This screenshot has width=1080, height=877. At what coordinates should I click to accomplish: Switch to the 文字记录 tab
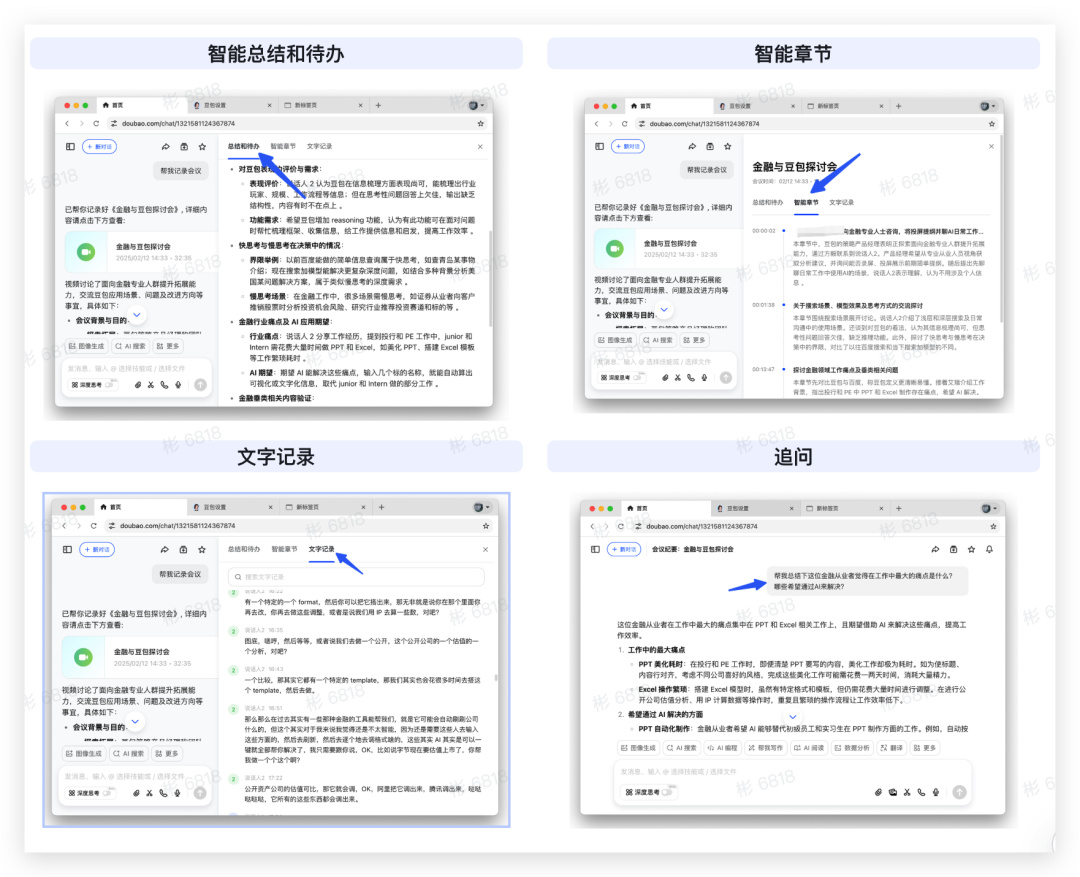pos(320,146)
